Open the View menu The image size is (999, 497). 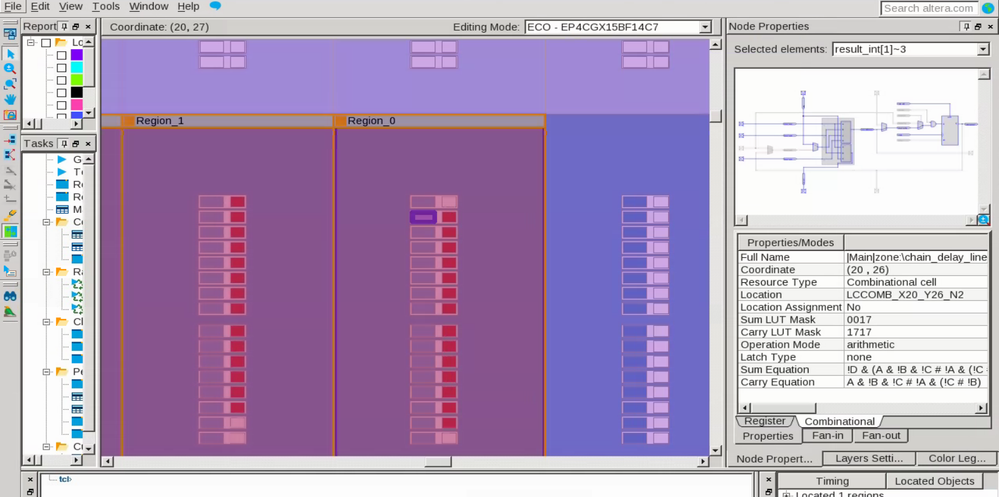coord(71,6)
